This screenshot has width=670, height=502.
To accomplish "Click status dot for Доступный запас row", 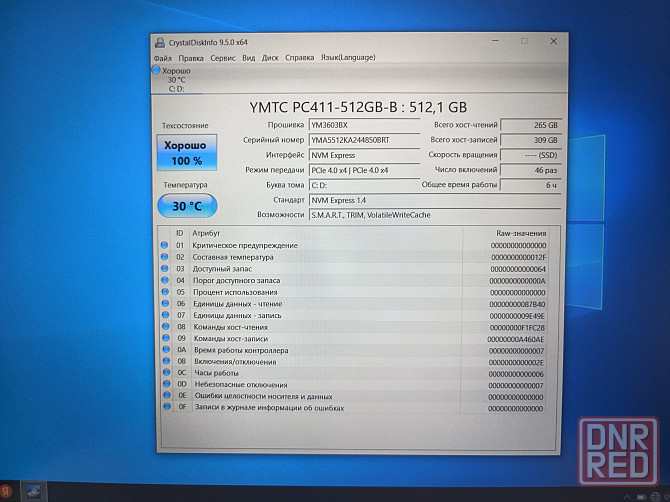I will pos(165,269).
